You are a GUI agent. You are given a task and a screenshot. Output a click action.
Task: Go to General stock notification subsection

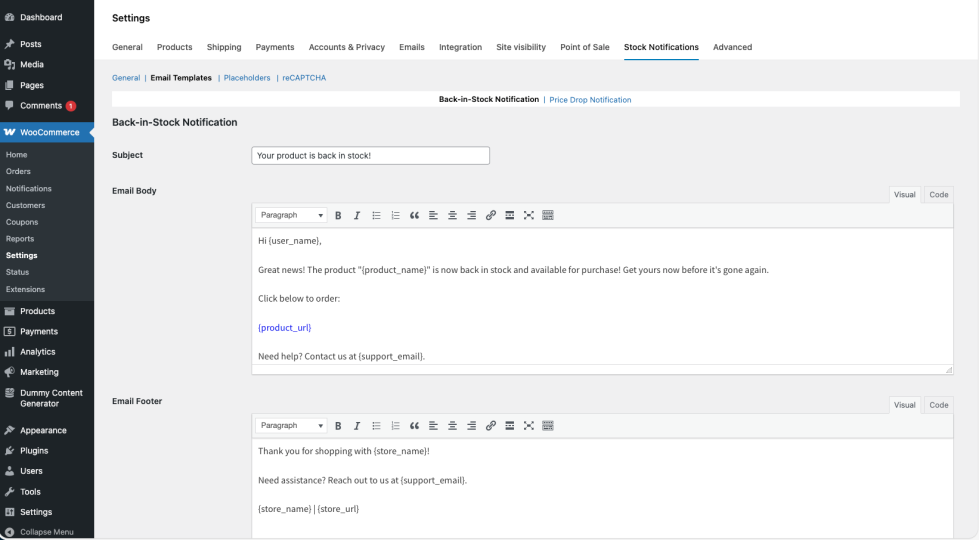125,78
